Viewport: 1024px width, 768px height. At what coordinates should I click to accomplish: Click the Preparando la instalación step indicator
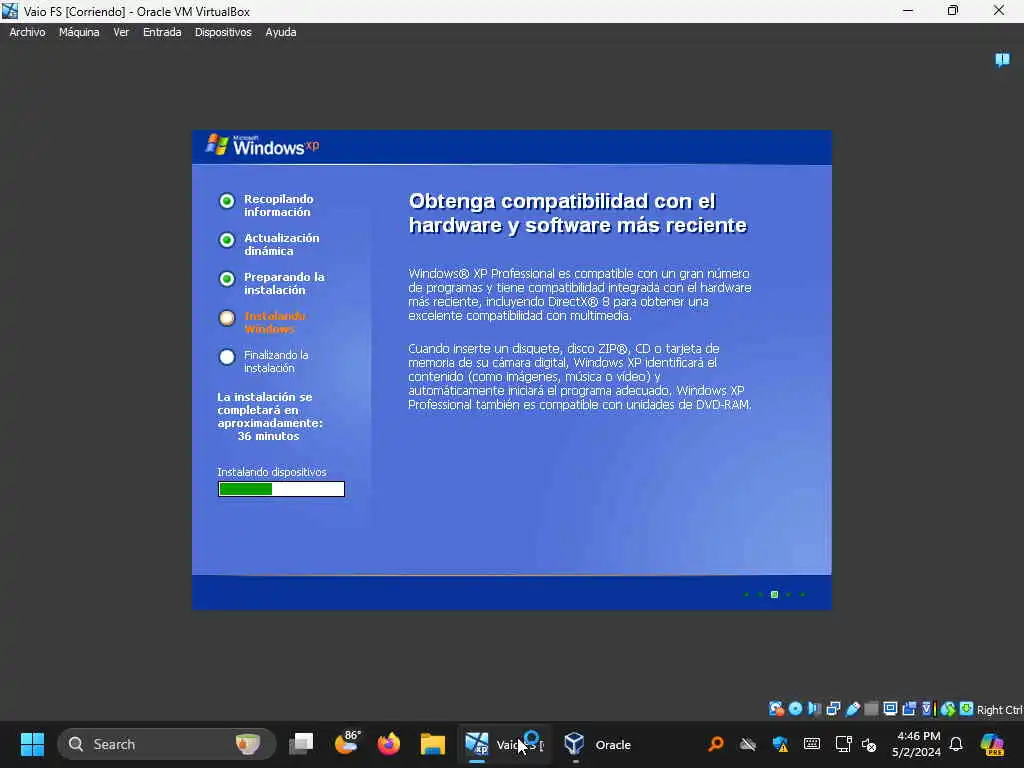(x=227, y=280)
